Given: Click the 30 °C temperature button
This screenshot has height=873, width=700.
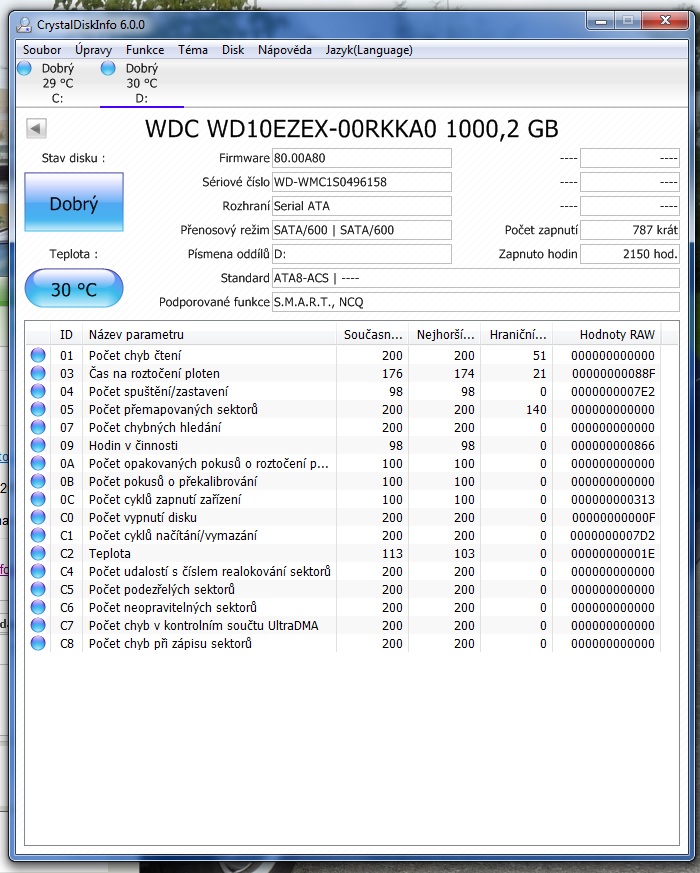Looking at the screenshot, I should pyautogui.click(x=74, y=289).
